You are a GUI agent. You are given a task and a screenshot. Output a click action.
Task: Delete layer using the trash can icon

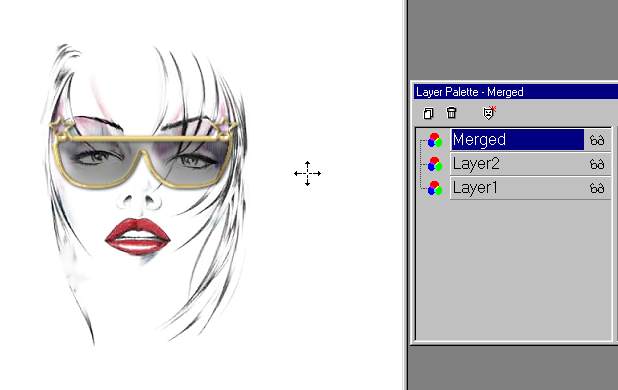(452, 113)
